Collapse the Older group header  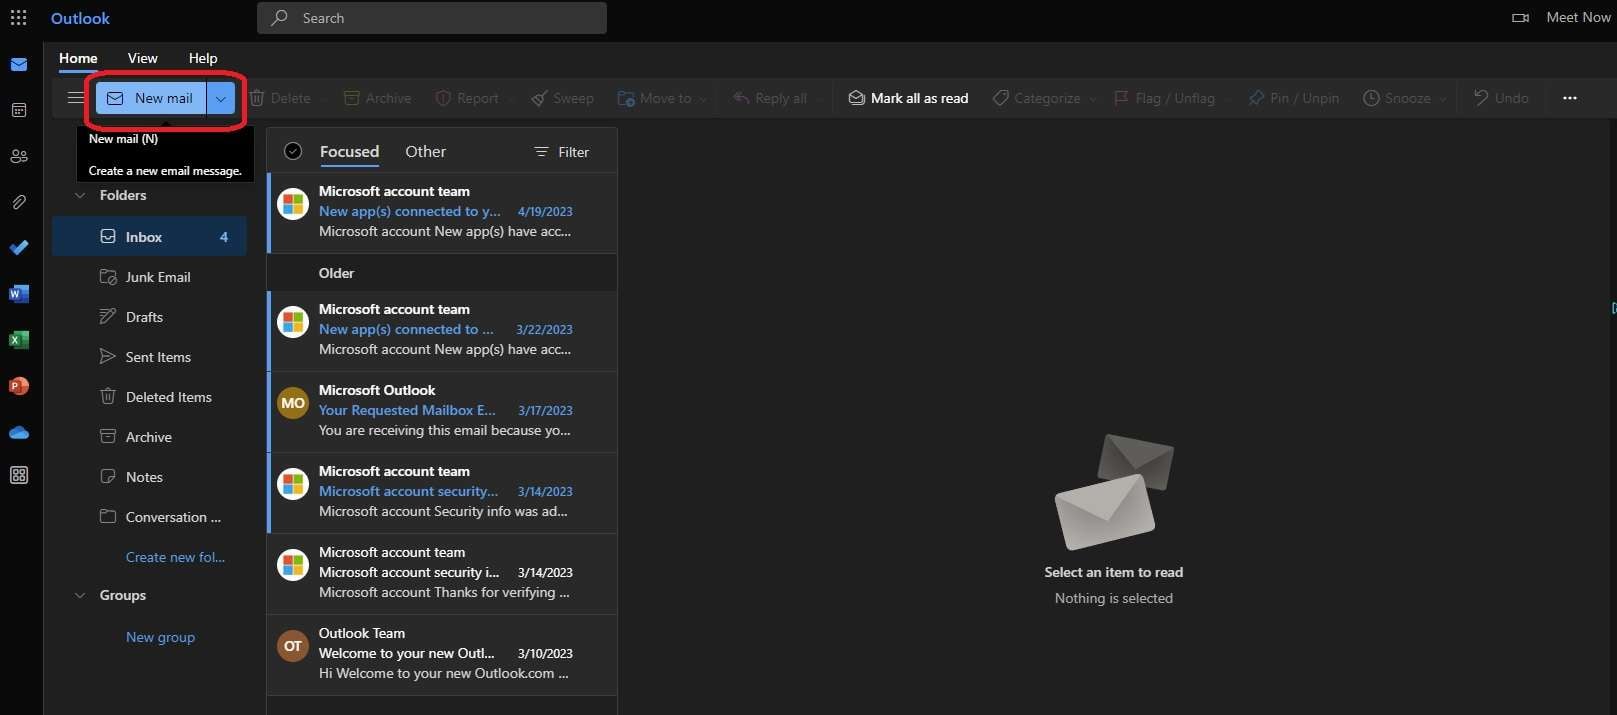point(442,273)
